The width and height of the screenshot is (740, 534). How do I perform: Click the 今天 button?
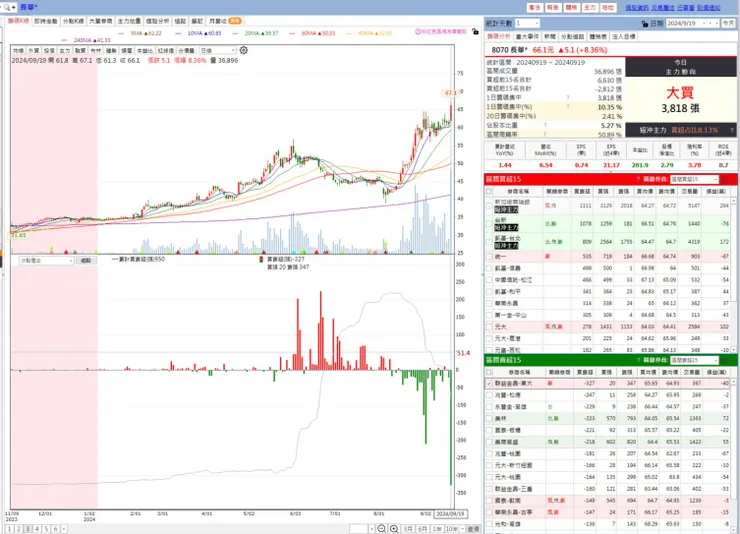point(728,23)
